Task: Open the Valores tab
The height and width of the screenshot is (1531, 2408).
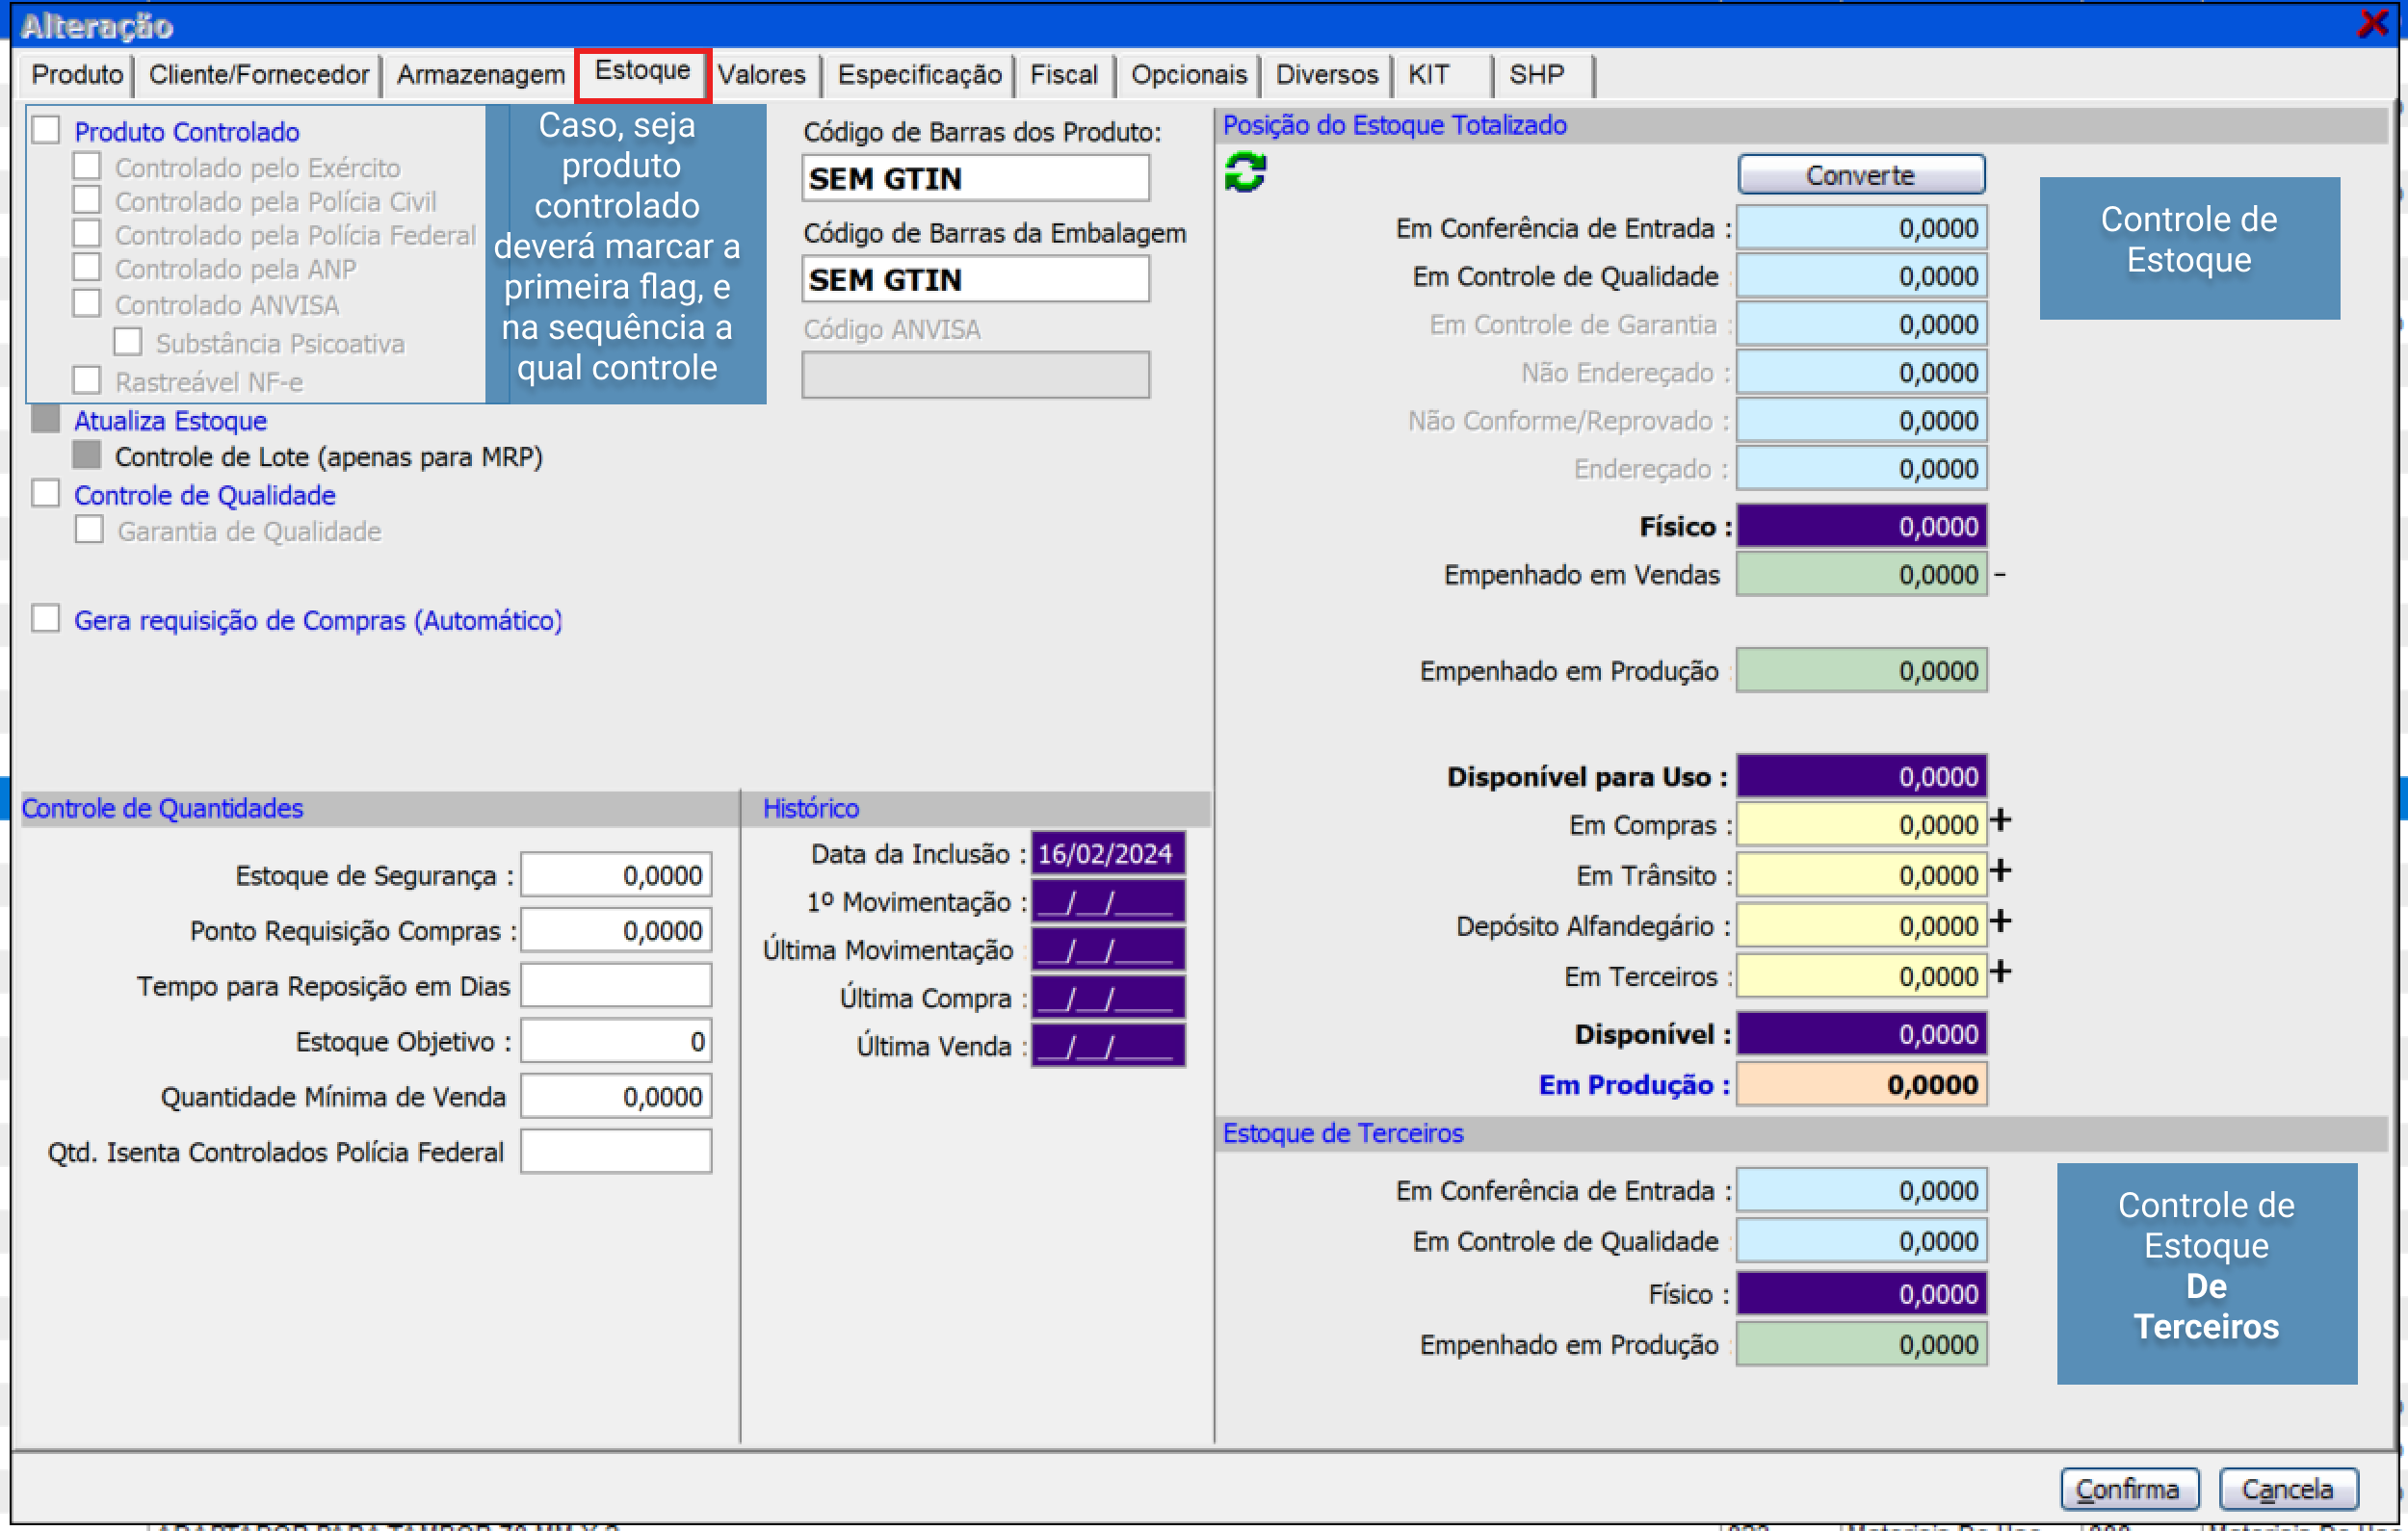Action: pos(761,75)
